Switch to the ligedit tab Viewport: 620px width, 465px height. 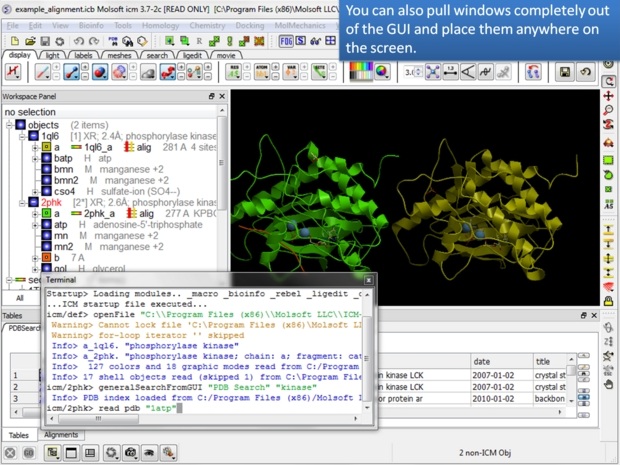[192, 55]
